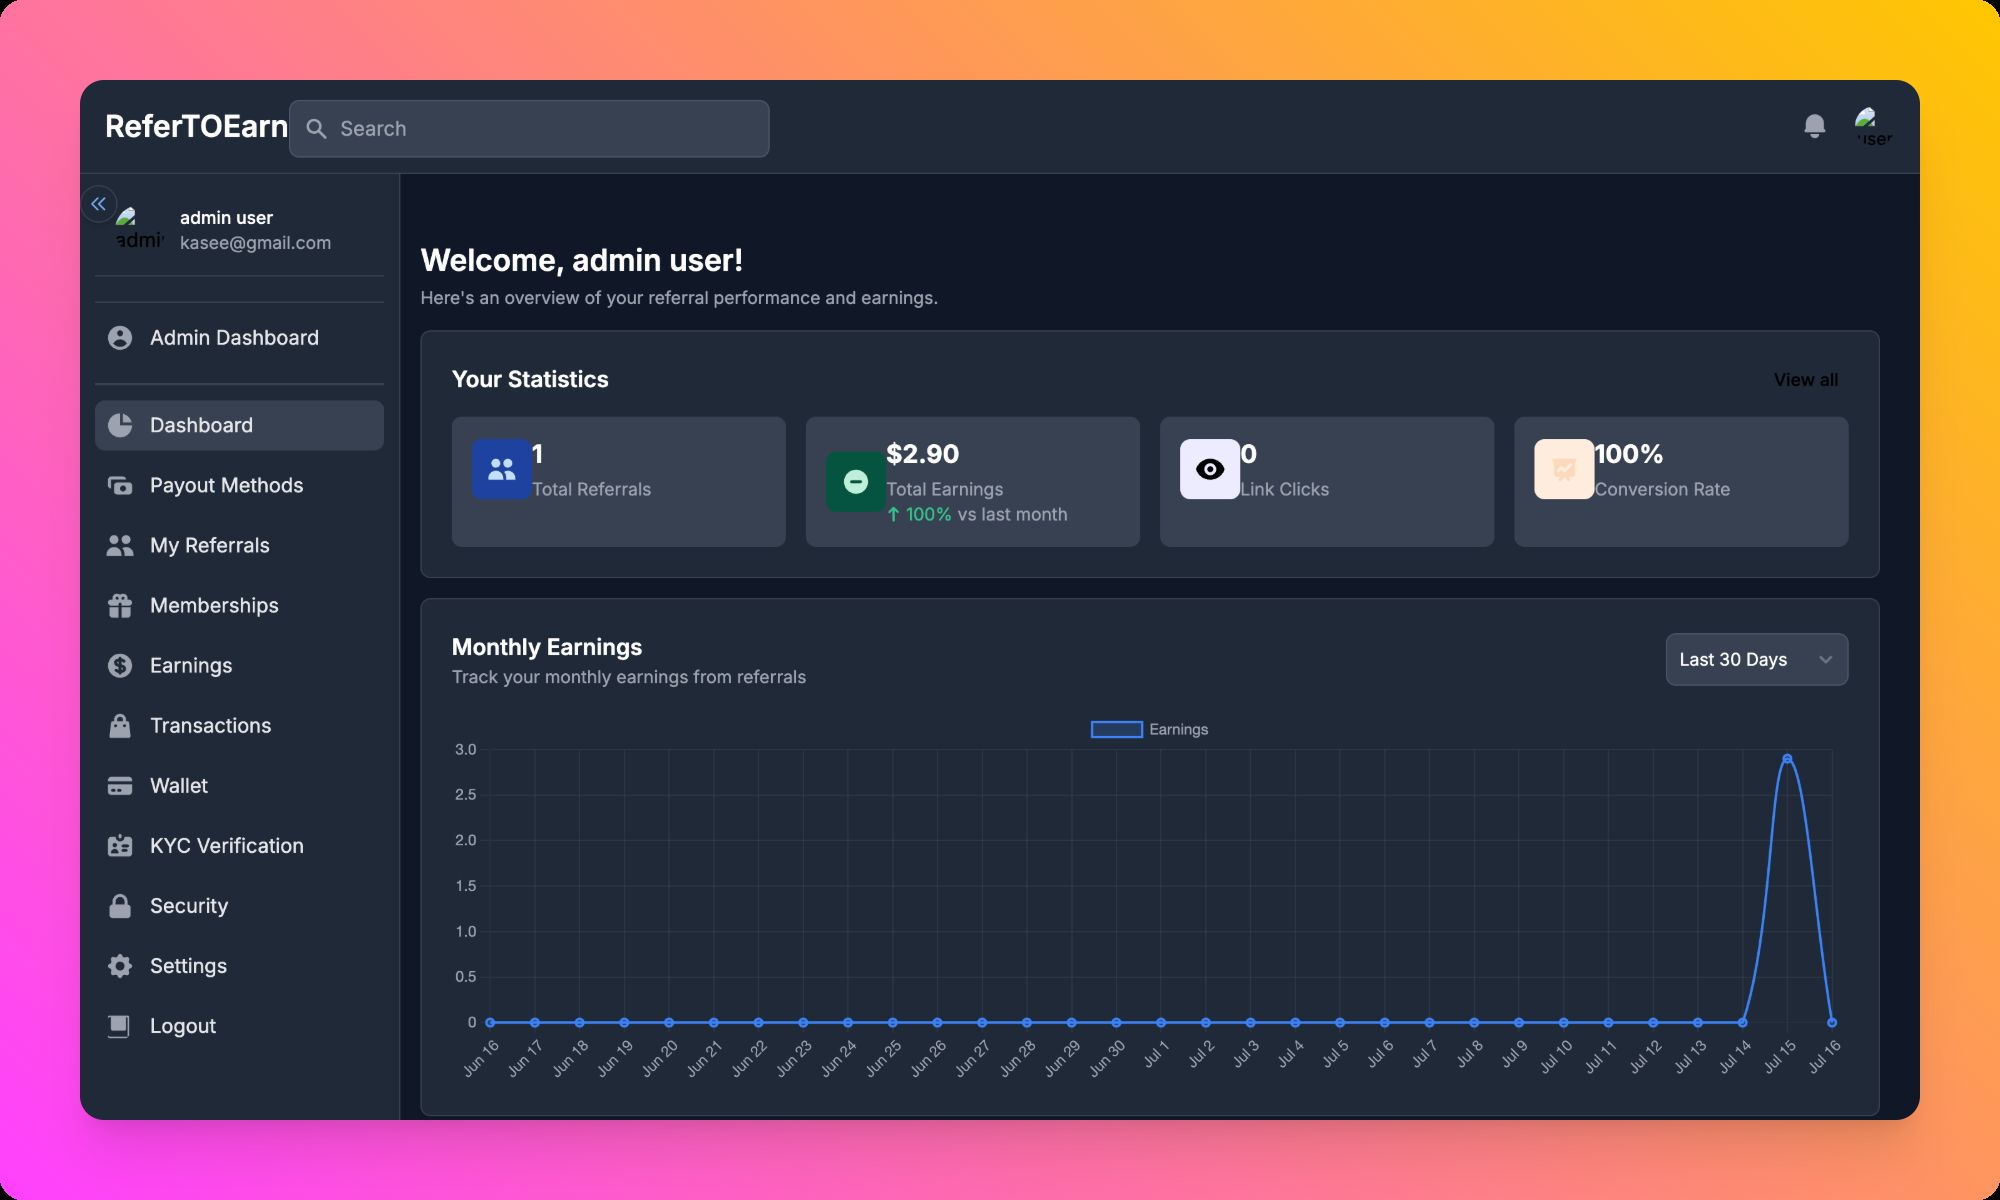Click the notification bell icon
Image resolution: width=2000 pixels, height=1200 pixels.
tap(1814, 126)
